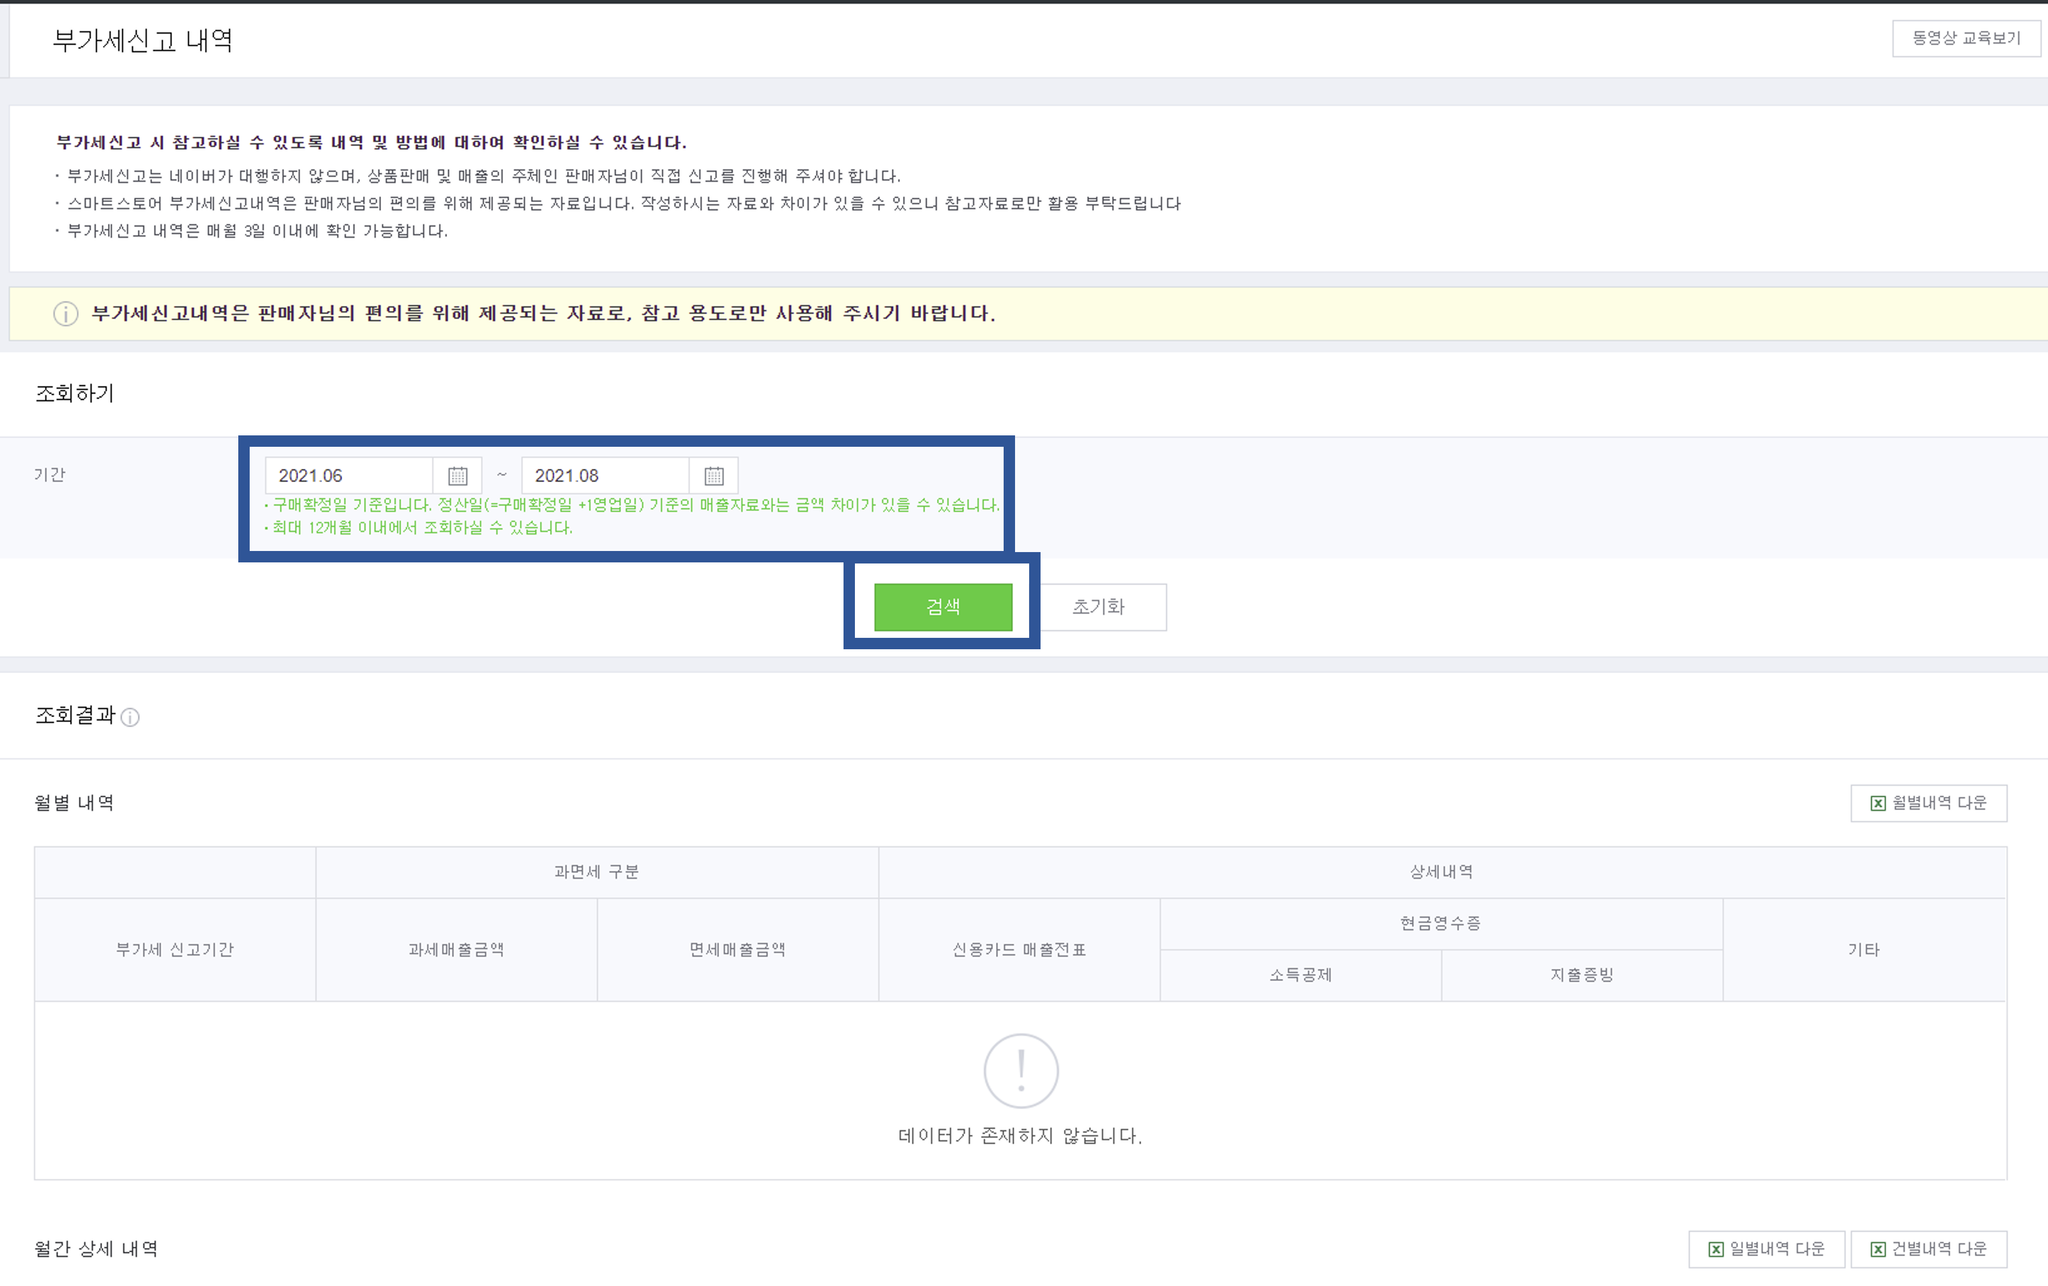Click the 과면세 구분 group header
This screenshot has width=2048, height=1286.
coord(597,873)
